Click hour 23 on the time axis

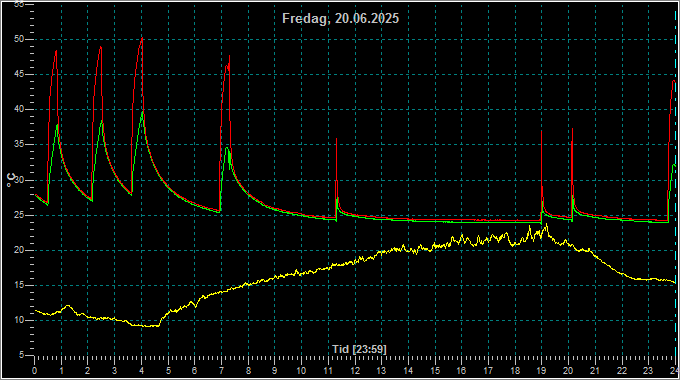coord(648,371)
